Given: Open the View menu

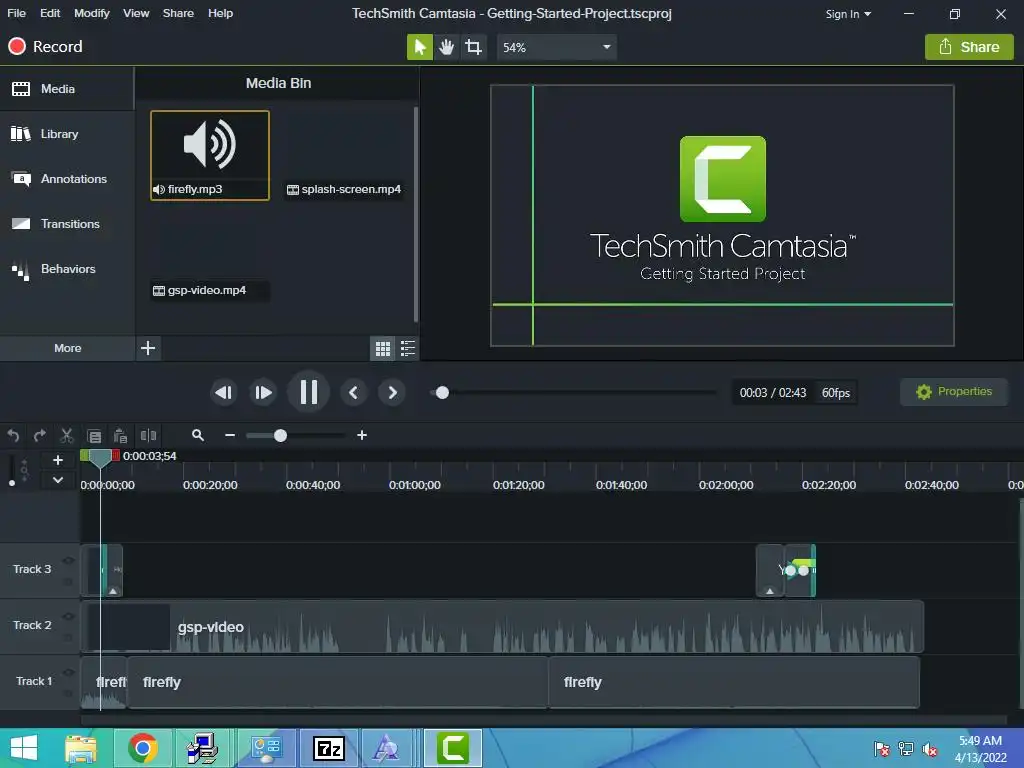Looking at the screenshot, I should click(136, 13).
